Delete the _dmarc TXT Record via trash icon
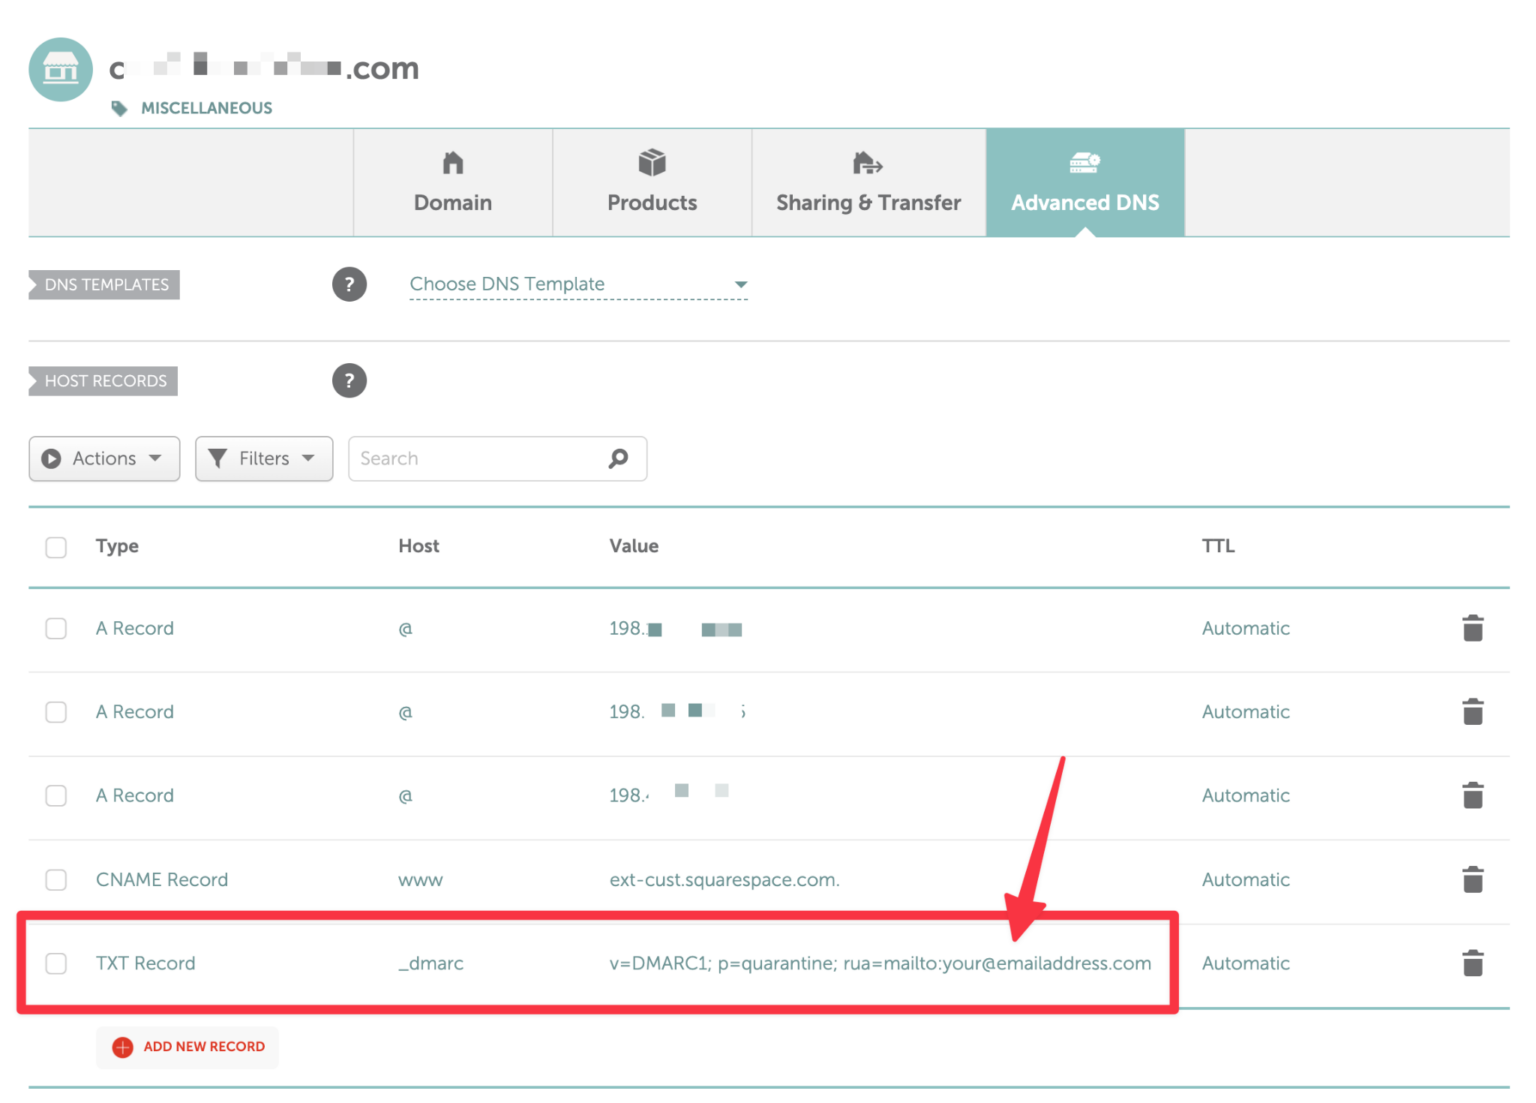This screenshot has width=1536, height=1103. tap(1473, 963)
